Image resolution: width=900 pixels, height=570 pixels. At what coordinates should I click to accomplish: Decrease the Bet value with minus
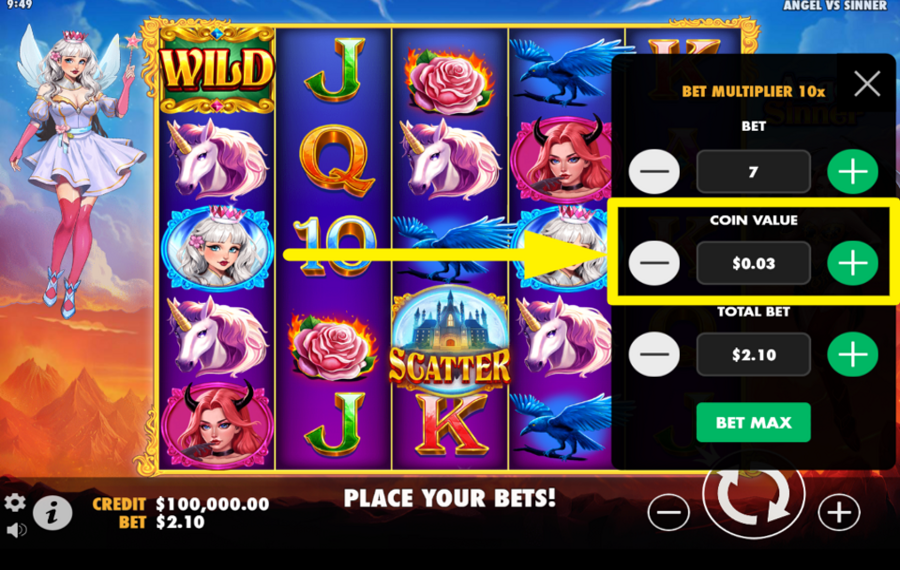[x=654, y=172]
